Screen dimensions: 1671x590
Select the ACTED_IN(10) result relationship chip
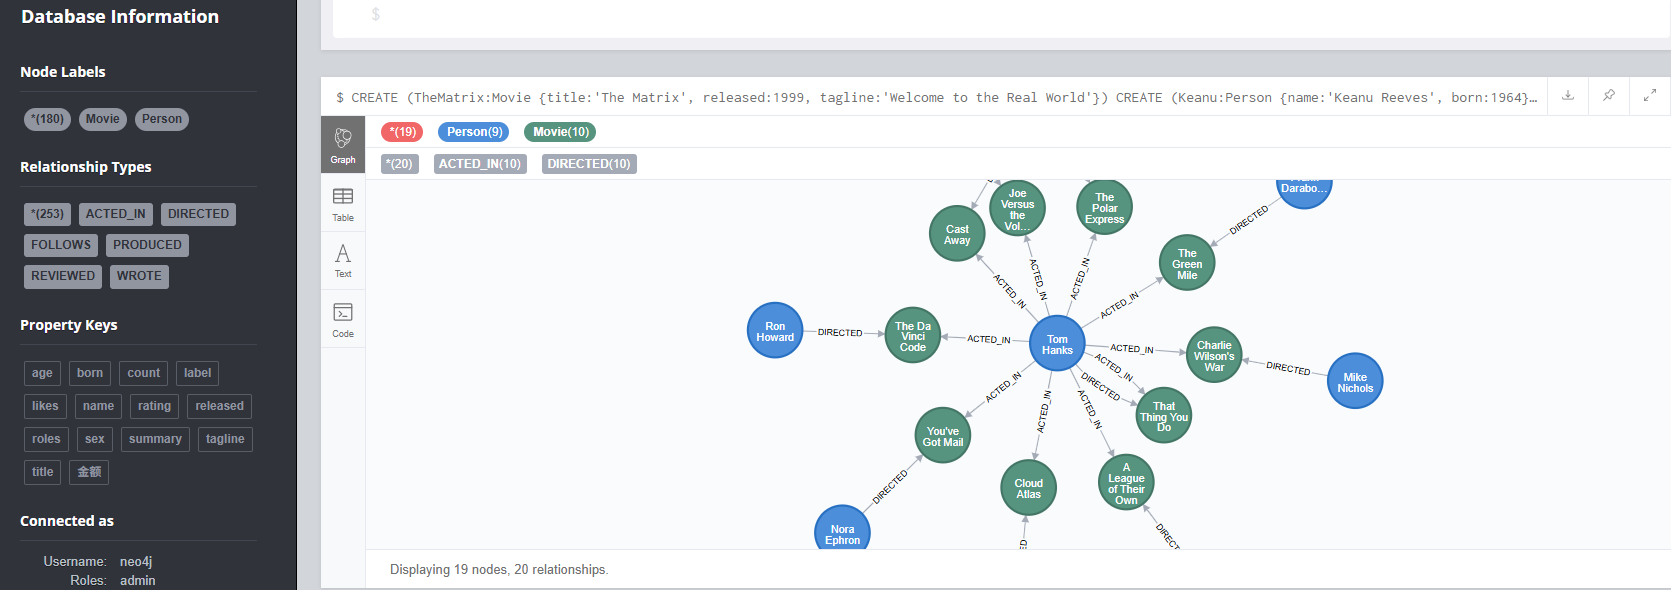tap(480, 164)
